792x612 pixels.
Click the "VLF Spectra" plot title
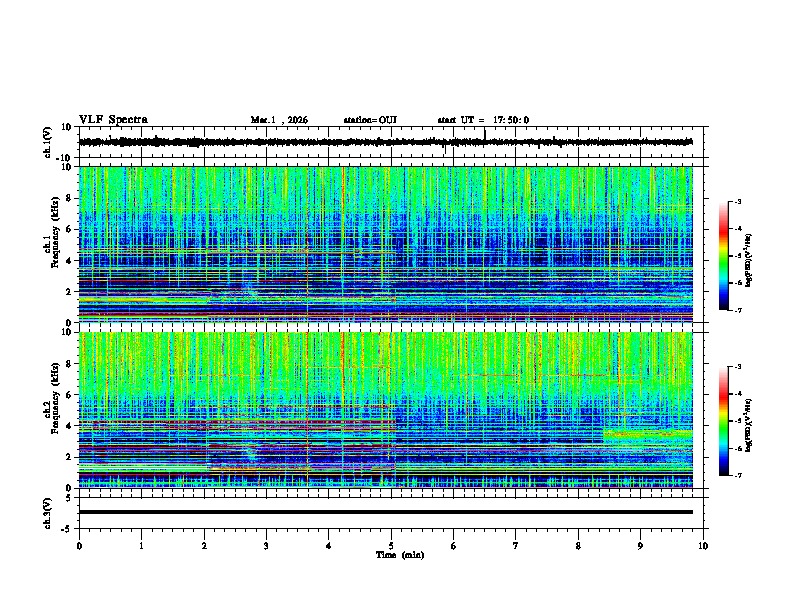click(113, 120)
